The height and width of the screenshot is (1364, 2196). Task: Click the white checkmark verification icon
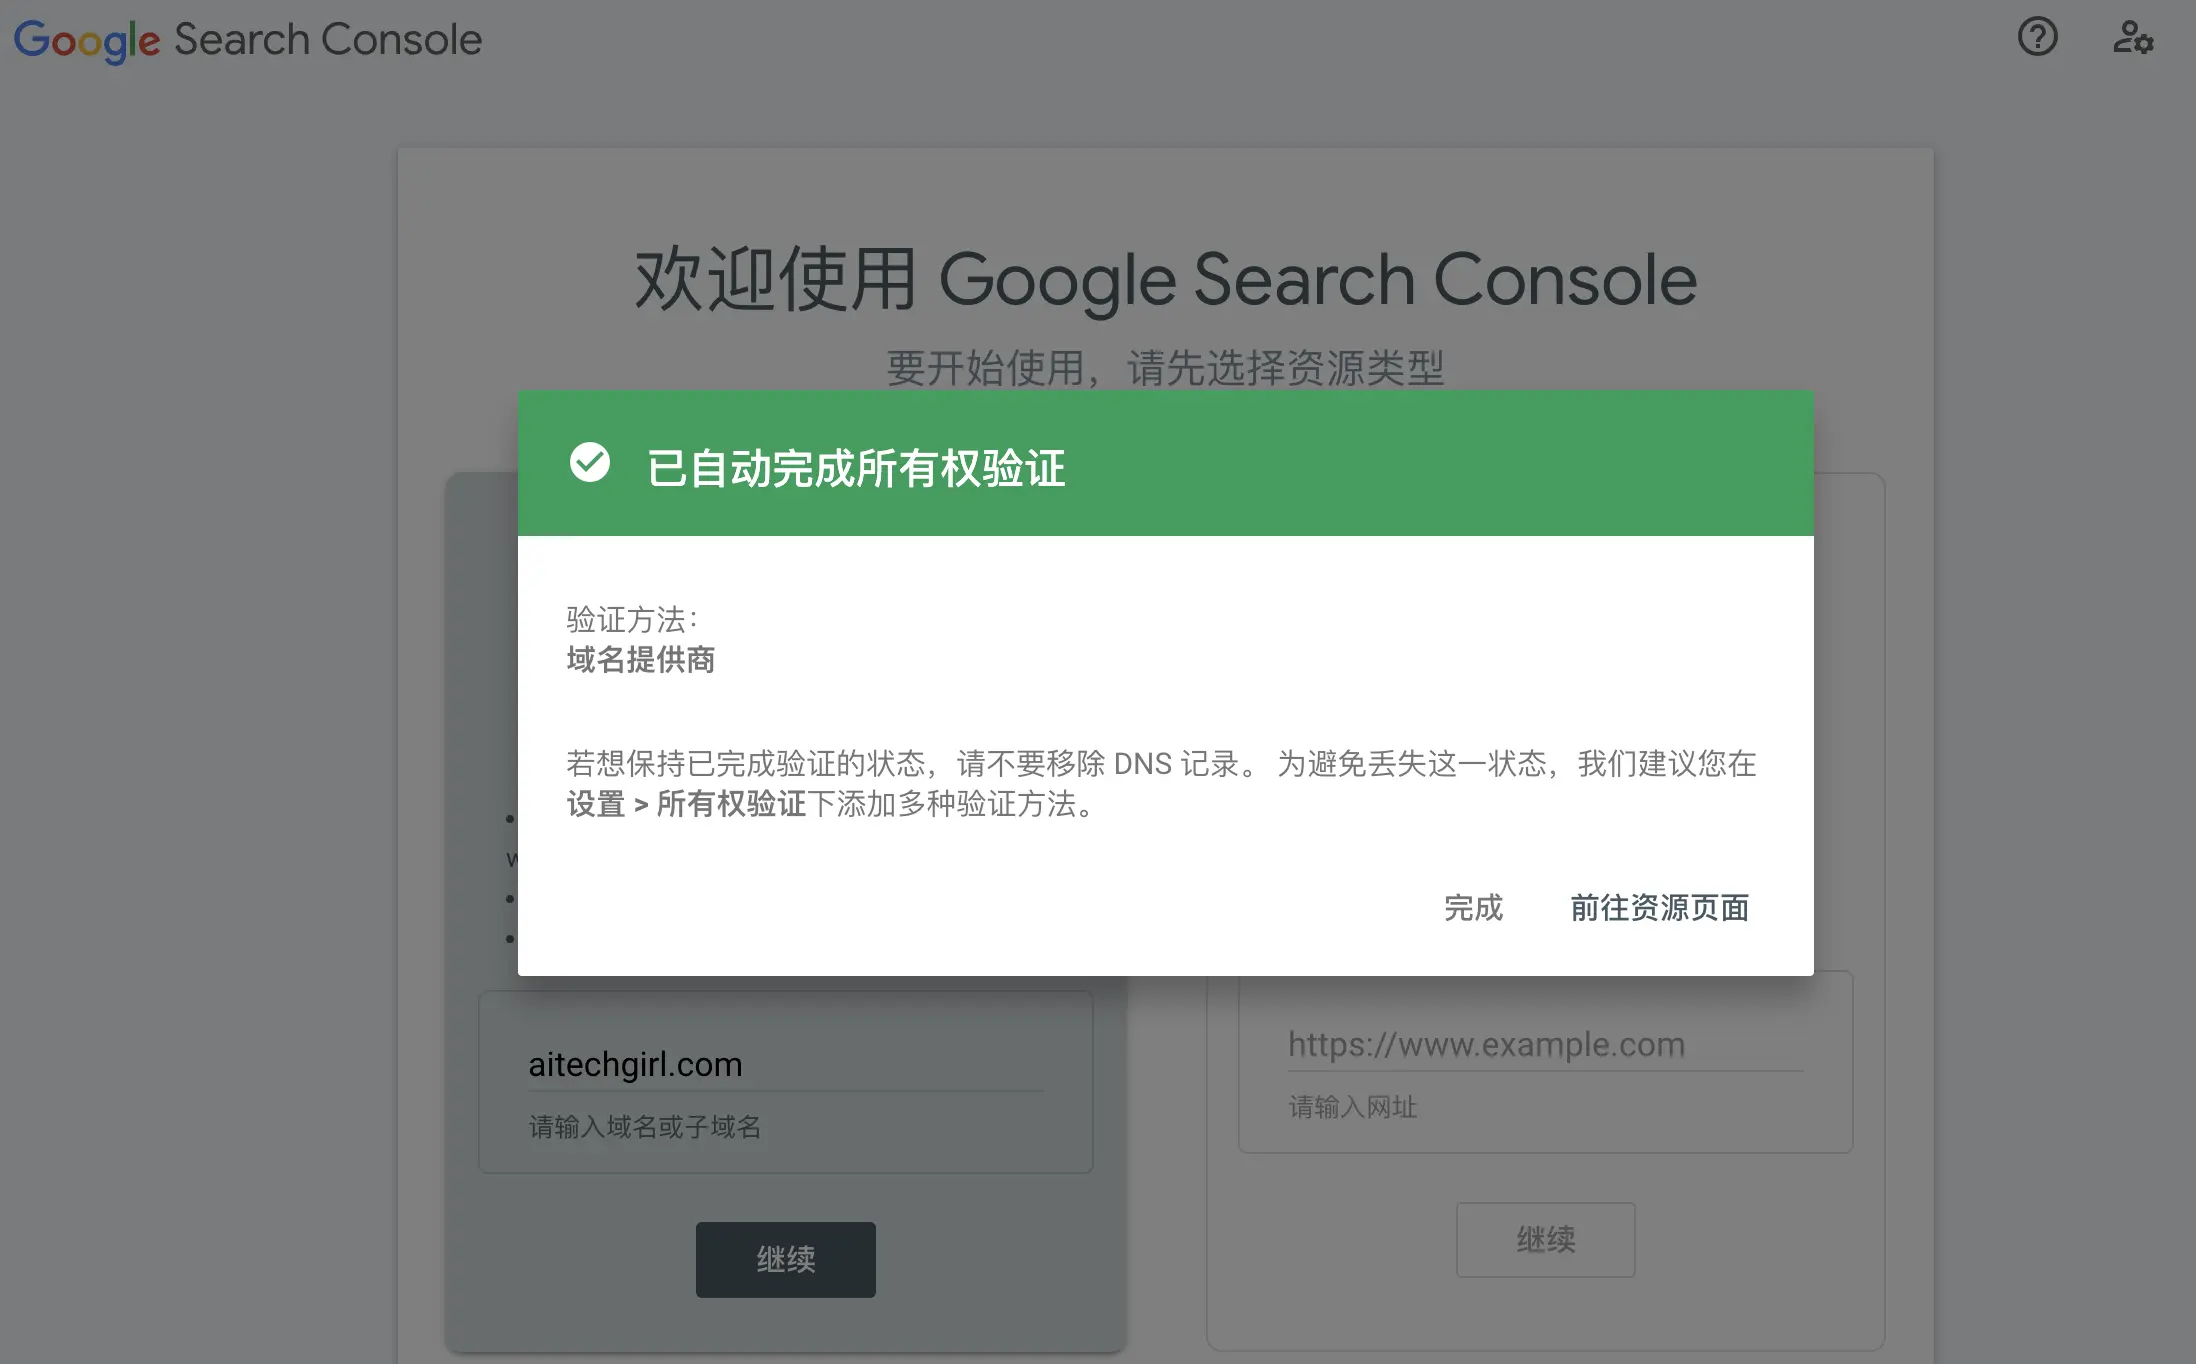(x=590, y=463)
